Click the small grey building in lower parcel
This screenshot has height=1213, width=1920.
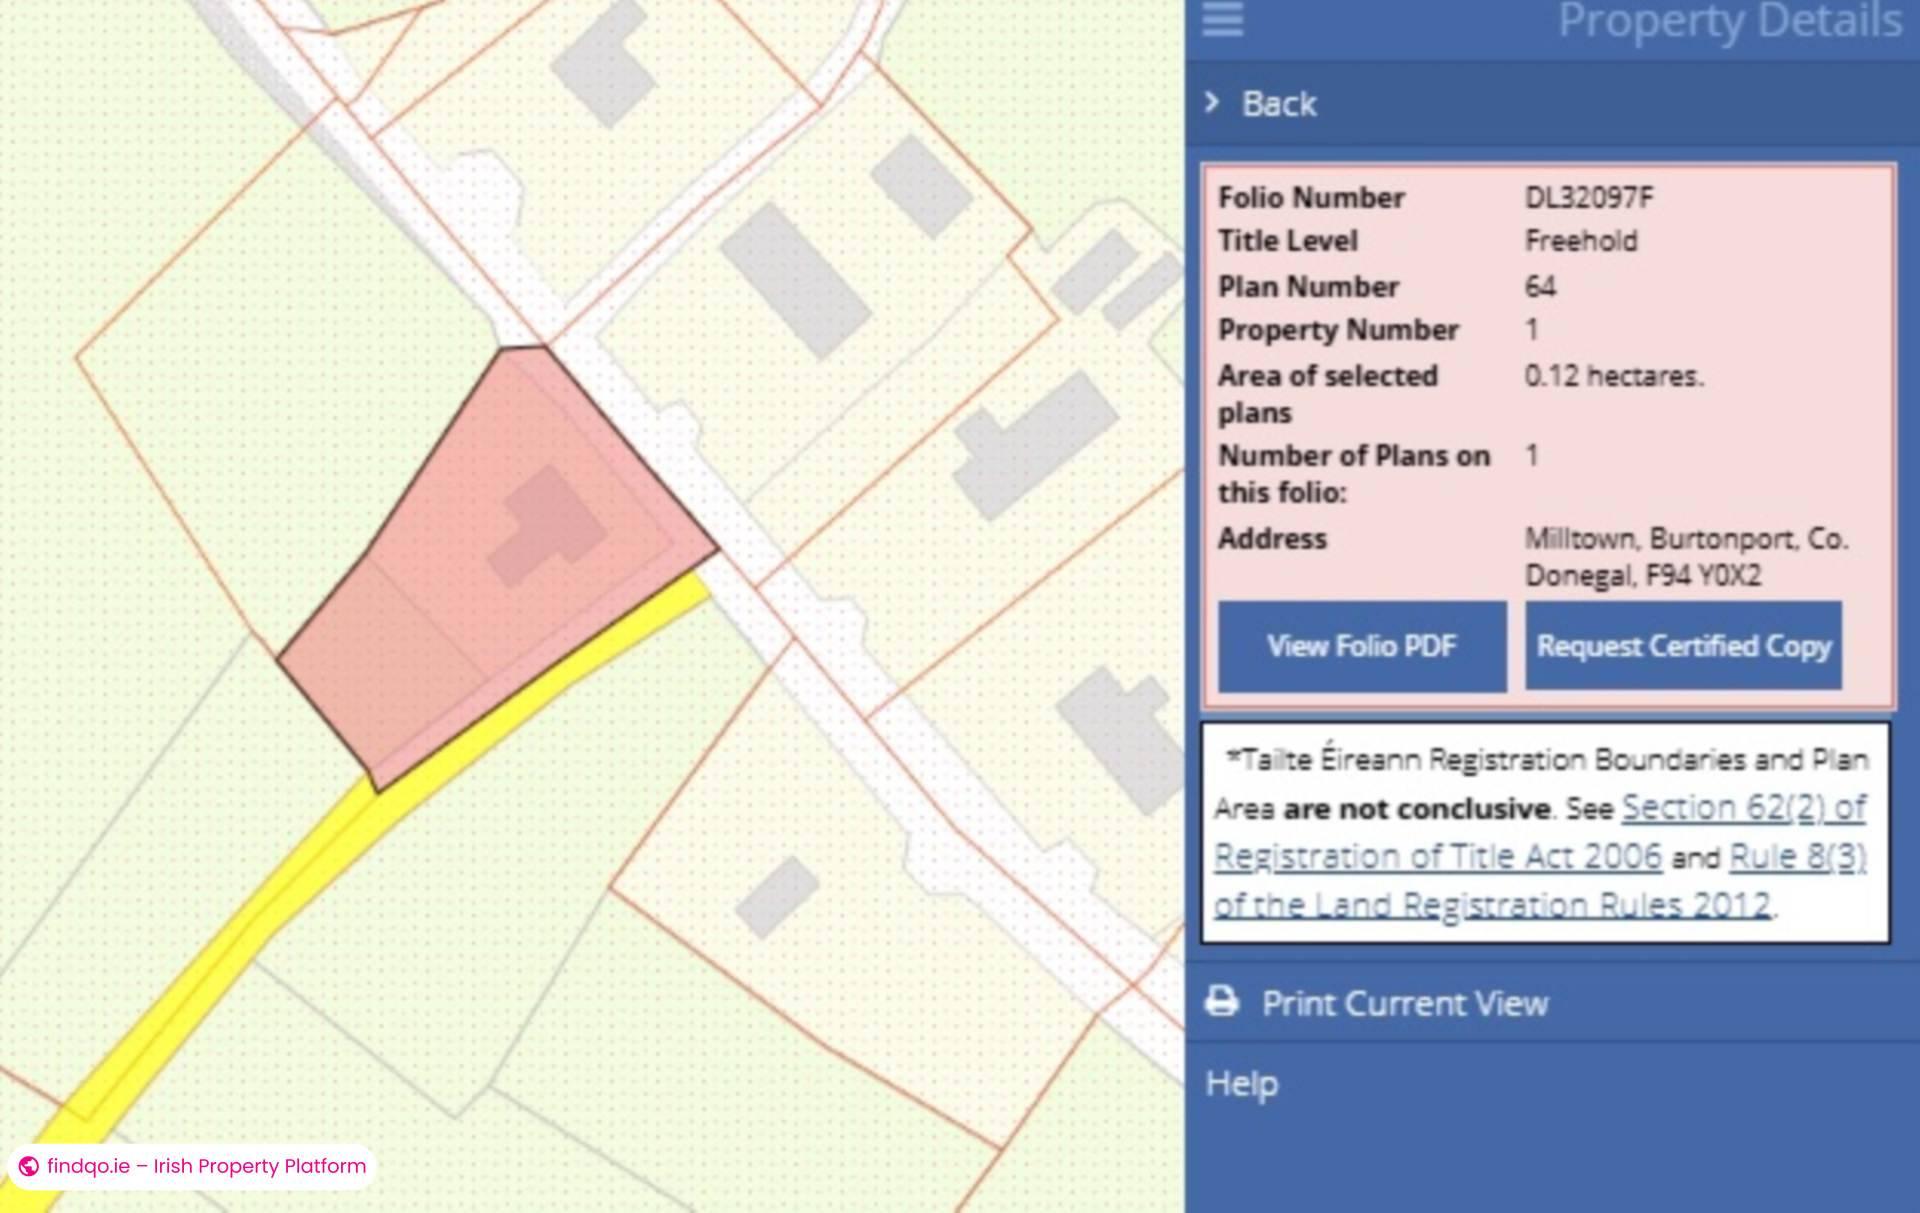click(776, 895)
